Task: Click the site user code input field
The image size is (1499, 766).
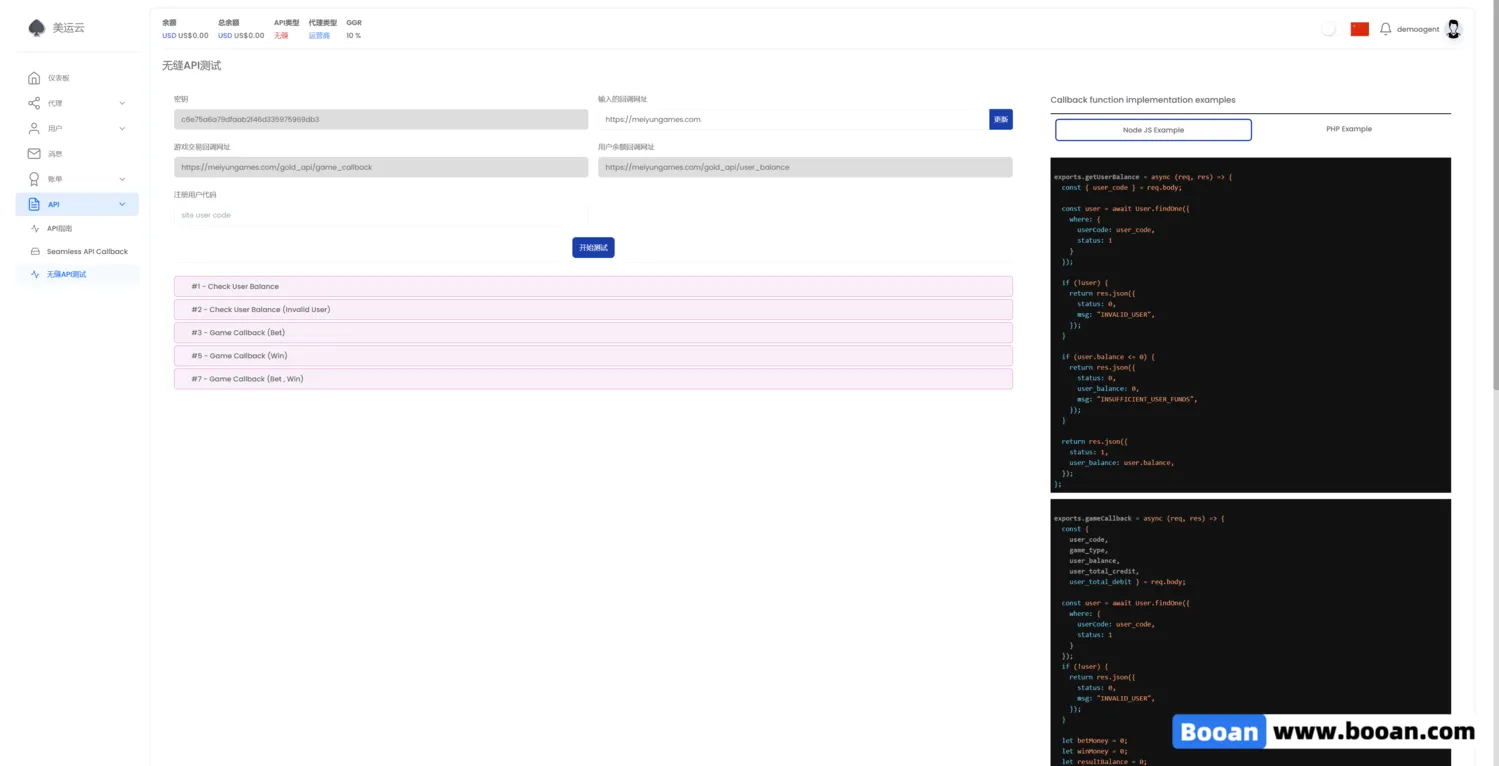Action: pos(380,215)
